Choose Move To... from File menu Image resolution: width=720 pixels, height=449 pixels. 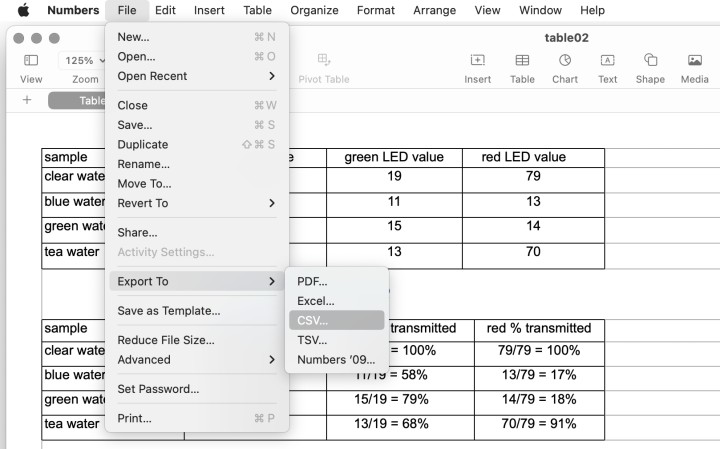point(197,184)
